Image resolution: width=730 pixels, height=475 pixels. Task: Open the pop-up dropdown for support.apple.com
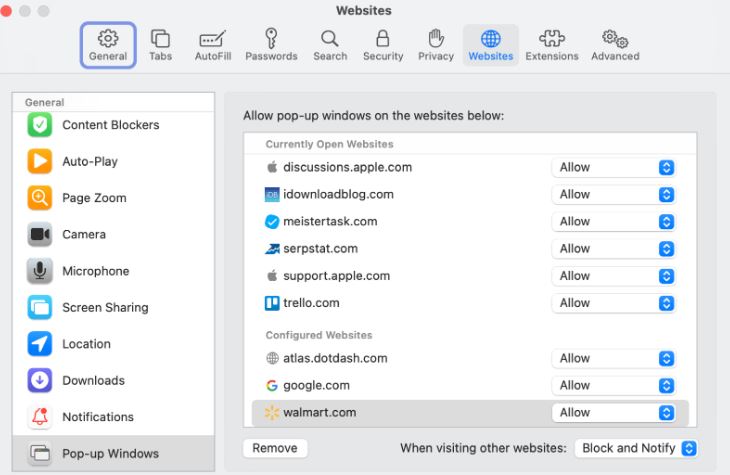point(613,276)
